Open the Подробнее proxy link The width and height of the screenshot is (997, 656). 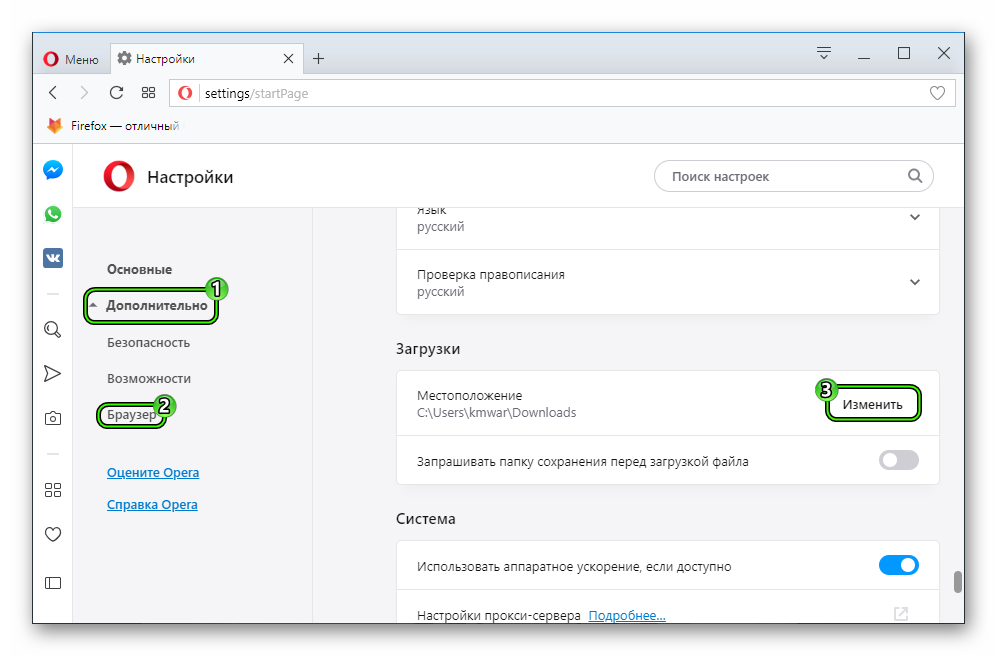(627, 615)
